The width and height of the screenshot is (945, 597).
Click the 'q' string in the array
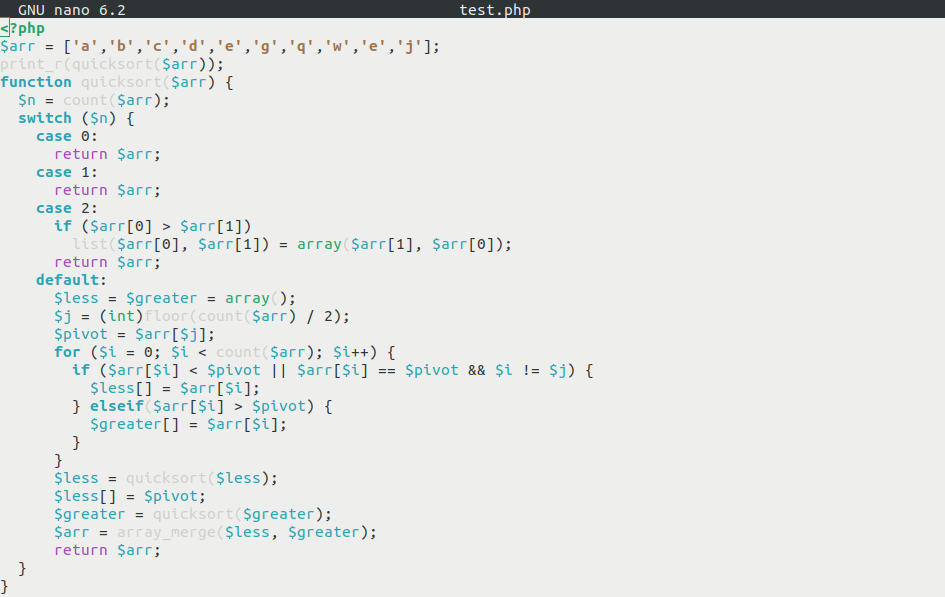(301, 46)
